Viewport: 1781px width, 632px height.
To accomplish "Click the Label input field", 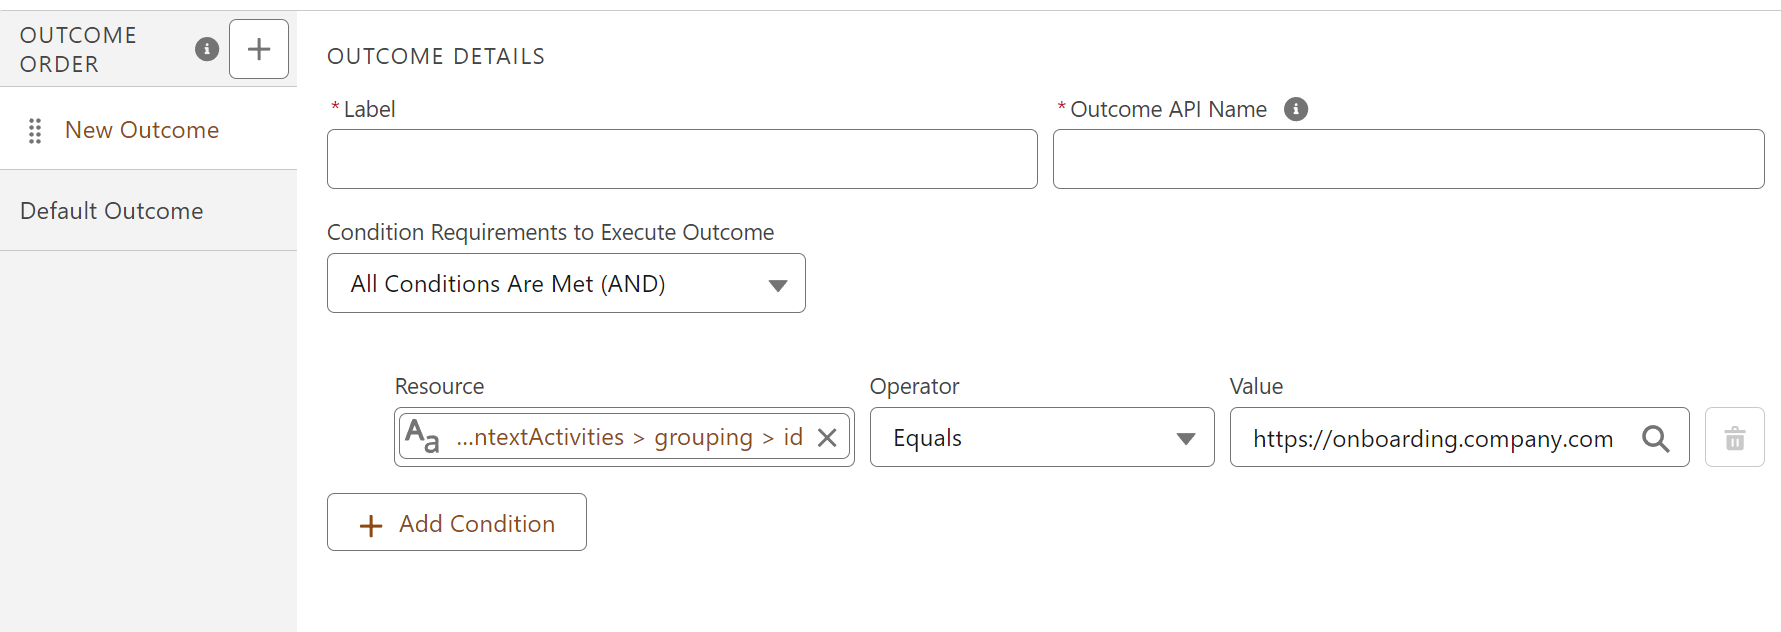I will (x=682, y=159).
